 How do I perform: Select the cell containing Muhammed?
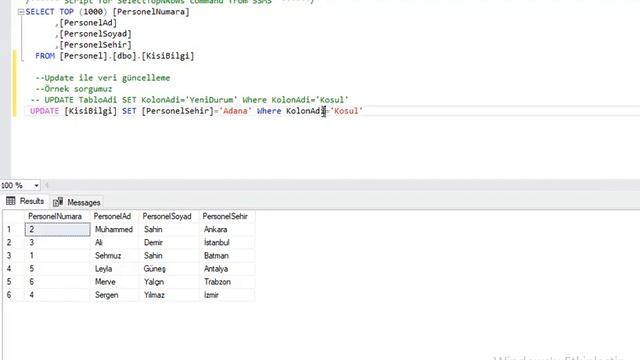click(x=114, y=229)
